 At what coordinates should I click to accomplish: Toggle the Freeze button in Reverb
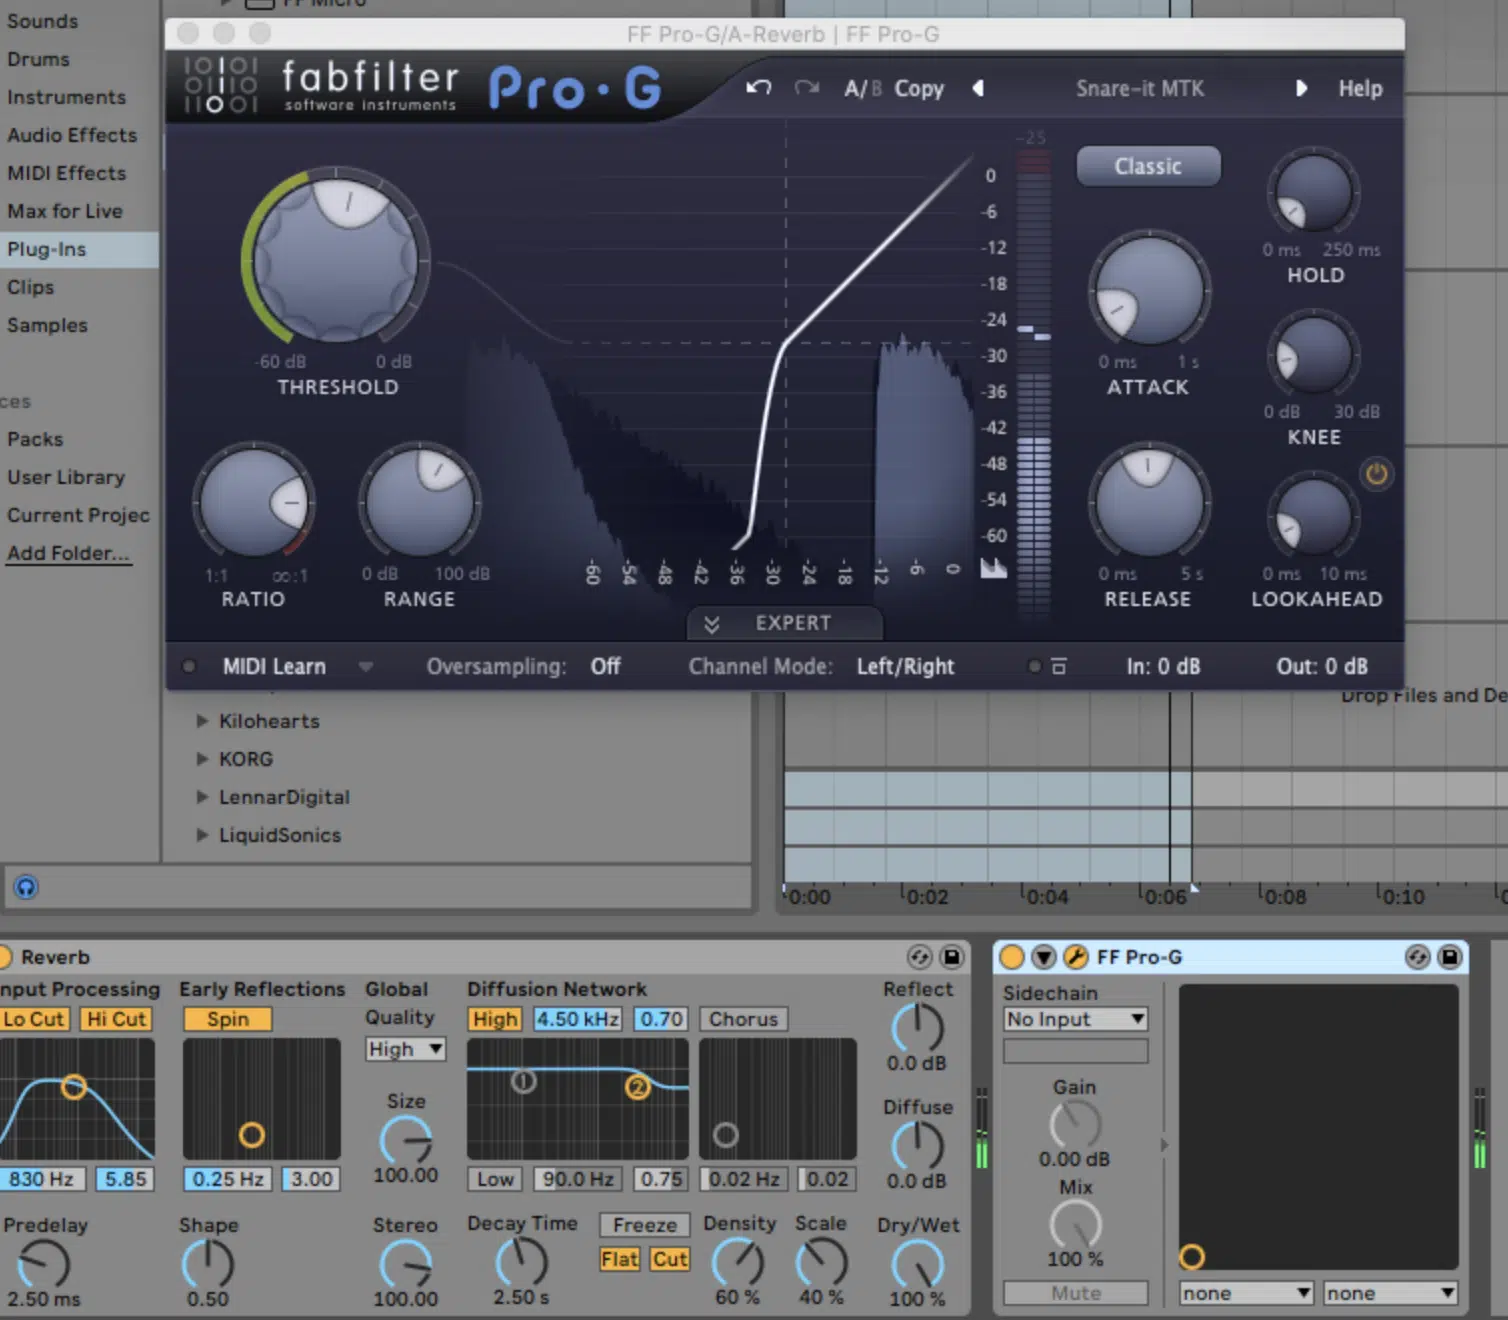coord(645,1225)
